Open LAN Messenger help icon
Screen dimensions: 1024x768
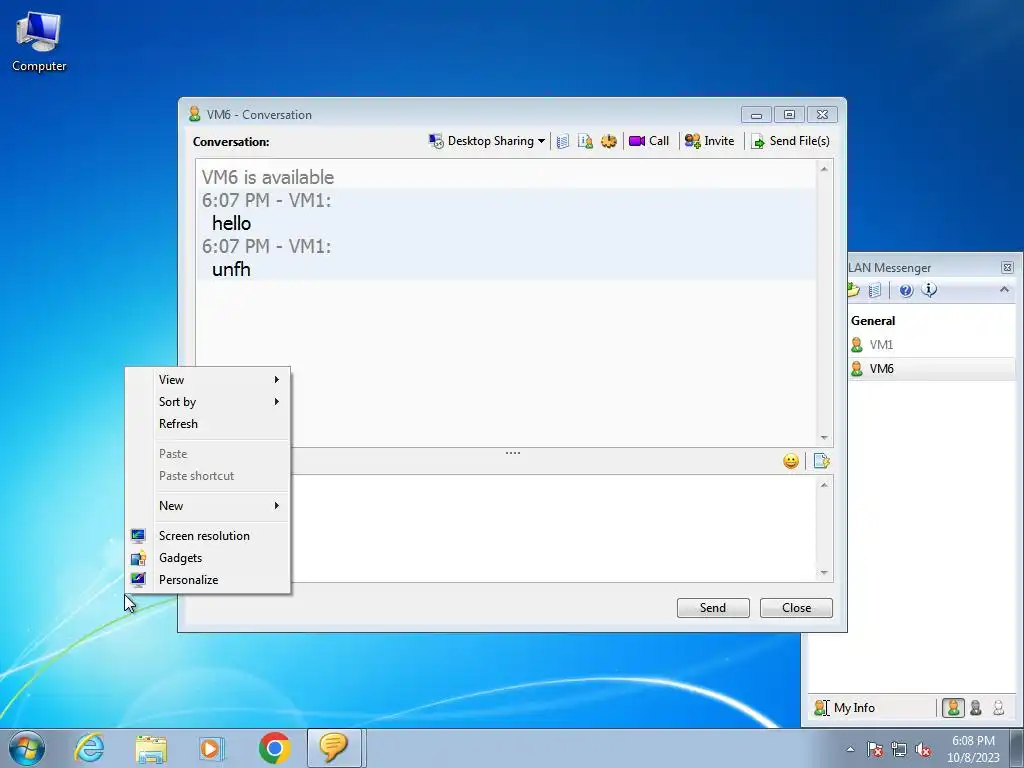906,291
